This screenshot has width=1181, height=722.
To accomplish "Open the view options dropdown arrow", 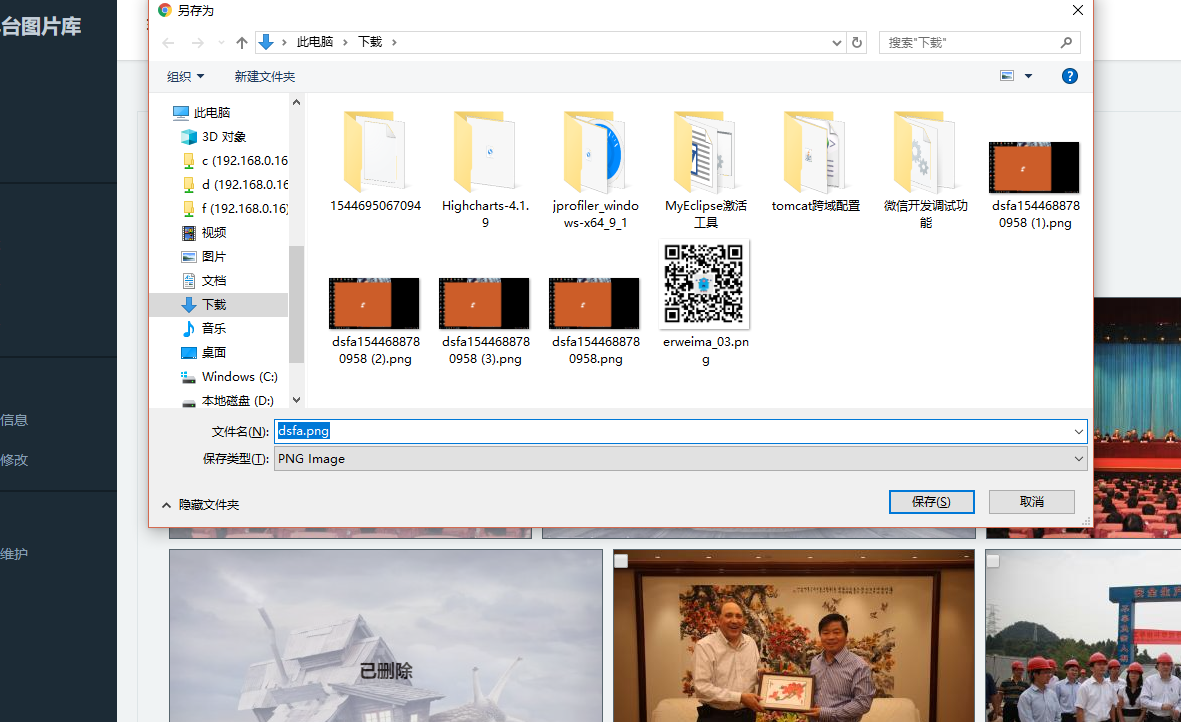I will [x=1028, y=76].
